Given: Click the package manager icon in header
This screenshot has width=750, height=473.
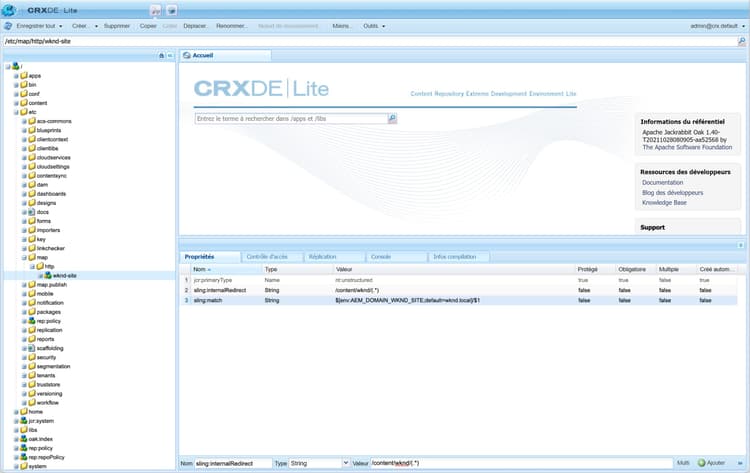Looking at the screenshot, I should click(156, 11).
